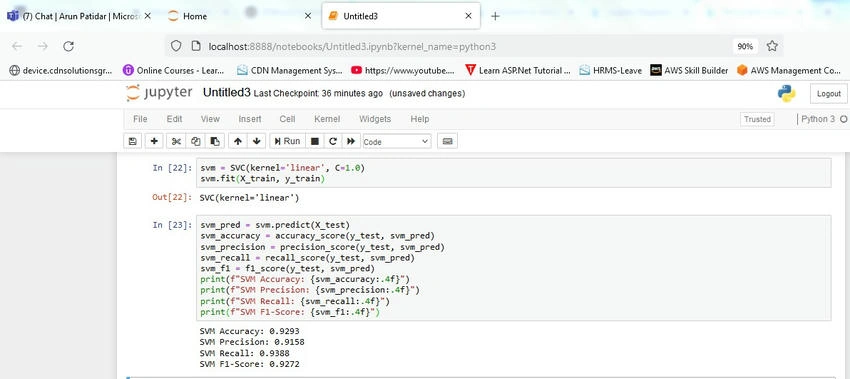Click the 90% zoom level indicator
850x379 pixels.
pyautogui.click(x=745, y=47)
